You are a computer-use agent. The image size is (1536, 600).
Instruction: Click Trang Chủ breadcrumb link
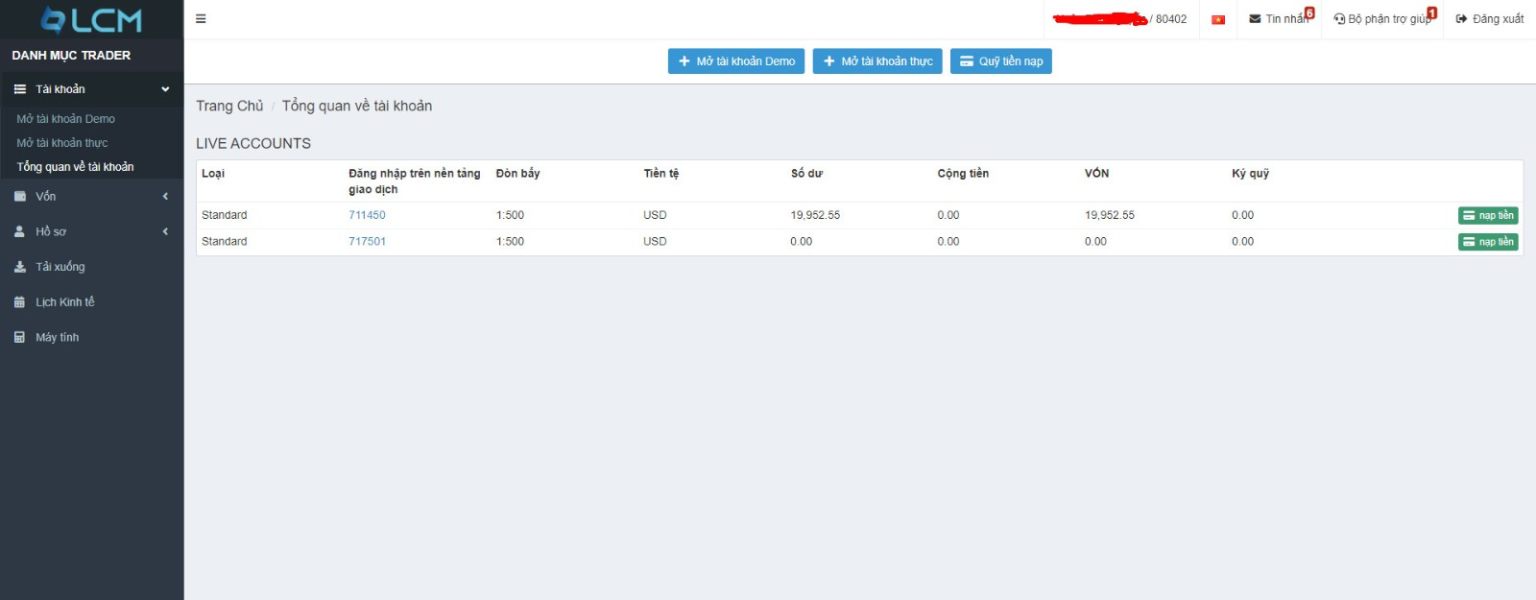230,106
